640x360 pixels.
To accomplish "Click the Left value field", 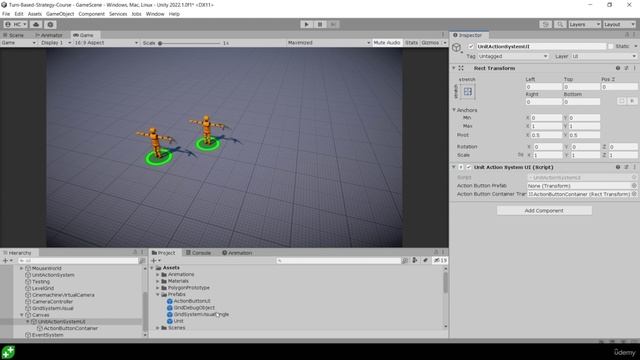I will coord(544,87).
